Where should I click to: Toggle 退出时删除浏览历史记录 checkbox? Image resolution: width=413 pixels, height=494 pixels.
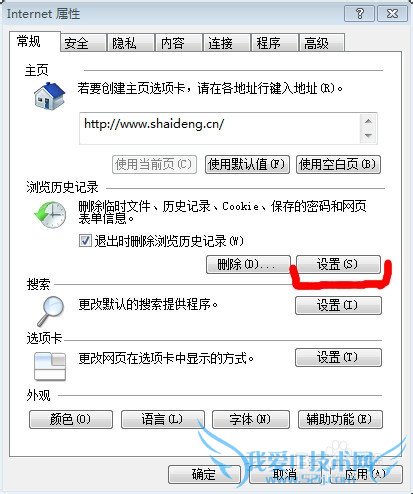85,240
